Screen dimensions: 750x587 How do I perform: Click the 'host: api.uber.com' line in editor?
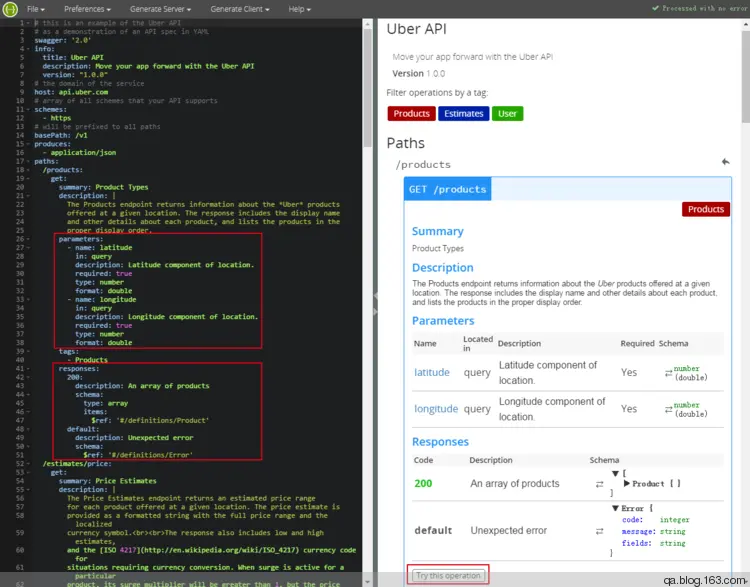click(x=71, y=92)
